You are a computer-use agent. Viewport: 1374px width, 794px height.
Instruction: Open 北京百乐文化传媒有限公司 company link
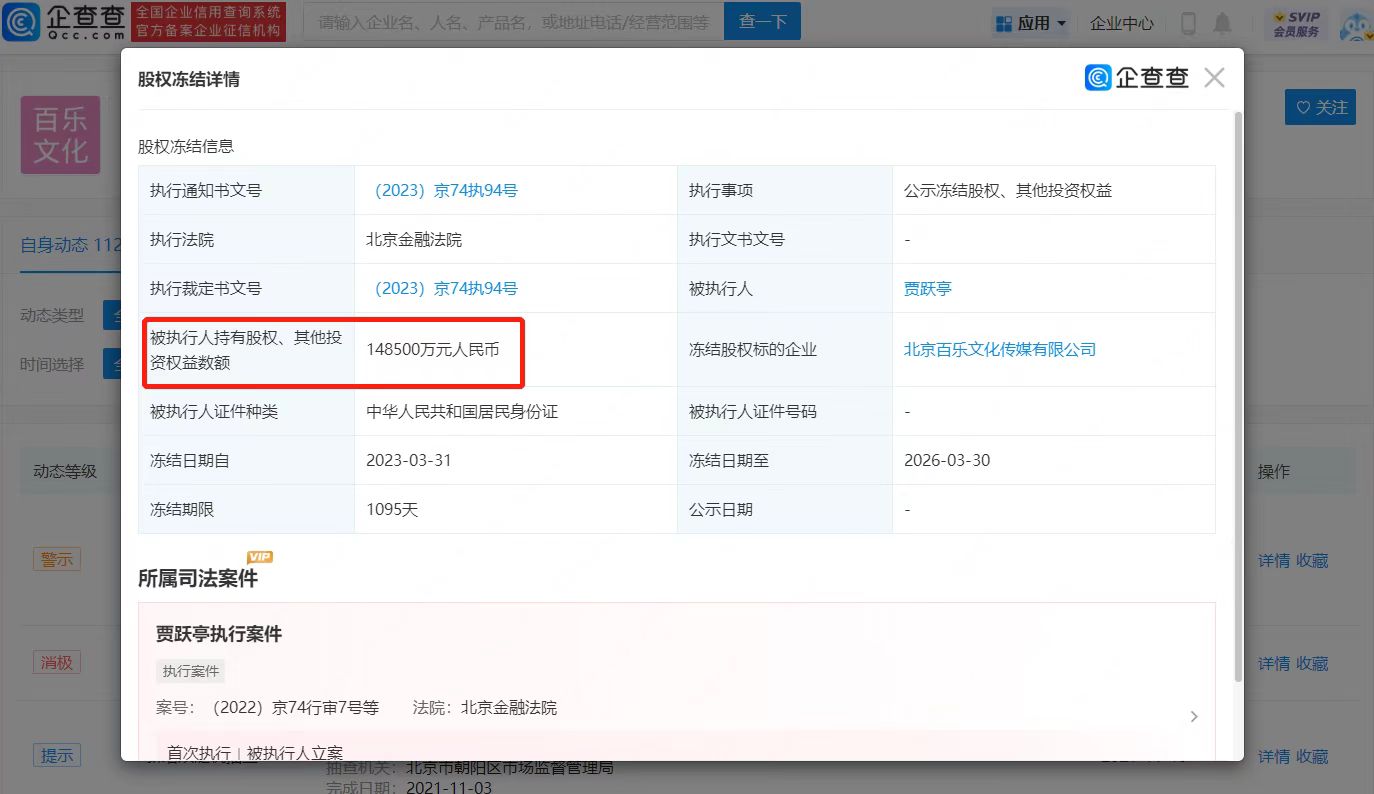click(1000, 349)
